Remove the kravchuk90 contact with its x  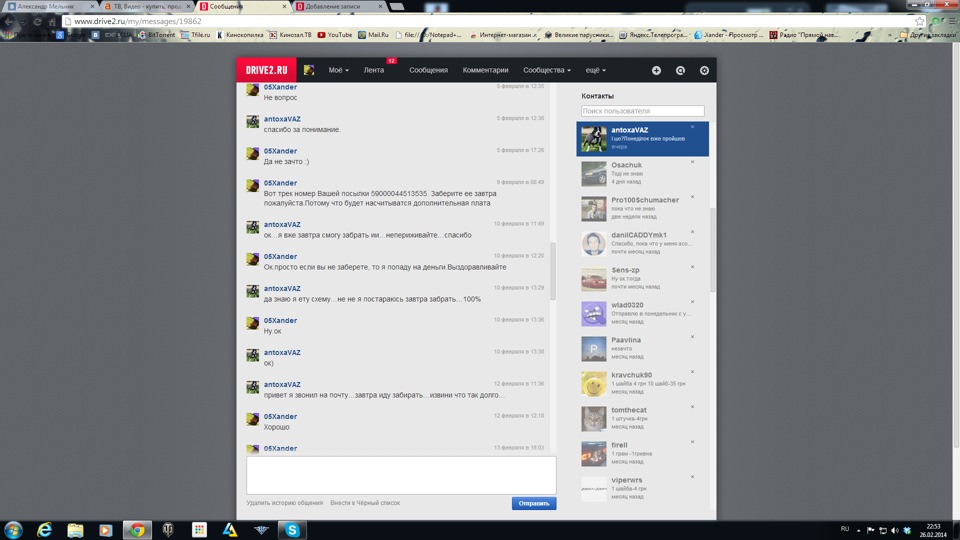coord(692,372)
